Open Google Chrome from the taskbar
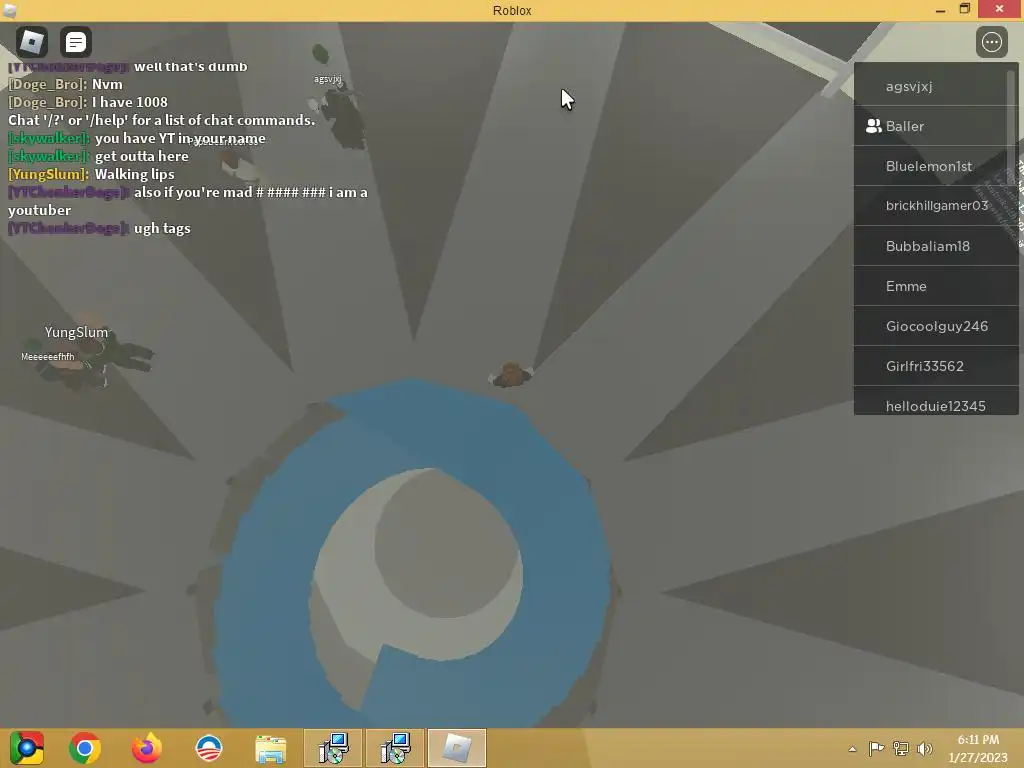The height and width of the screenshot is (768, 1024). tap(85, 748)
